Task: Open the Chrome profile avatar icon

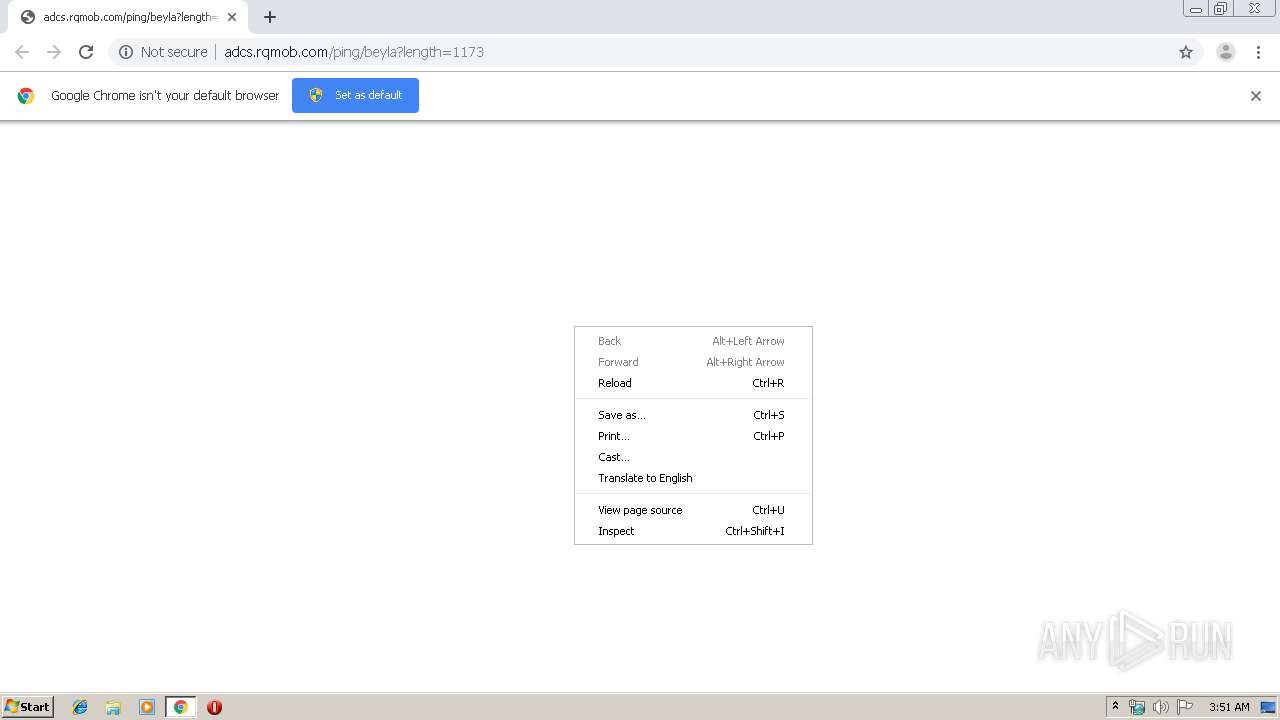Action: (1226, 52)
